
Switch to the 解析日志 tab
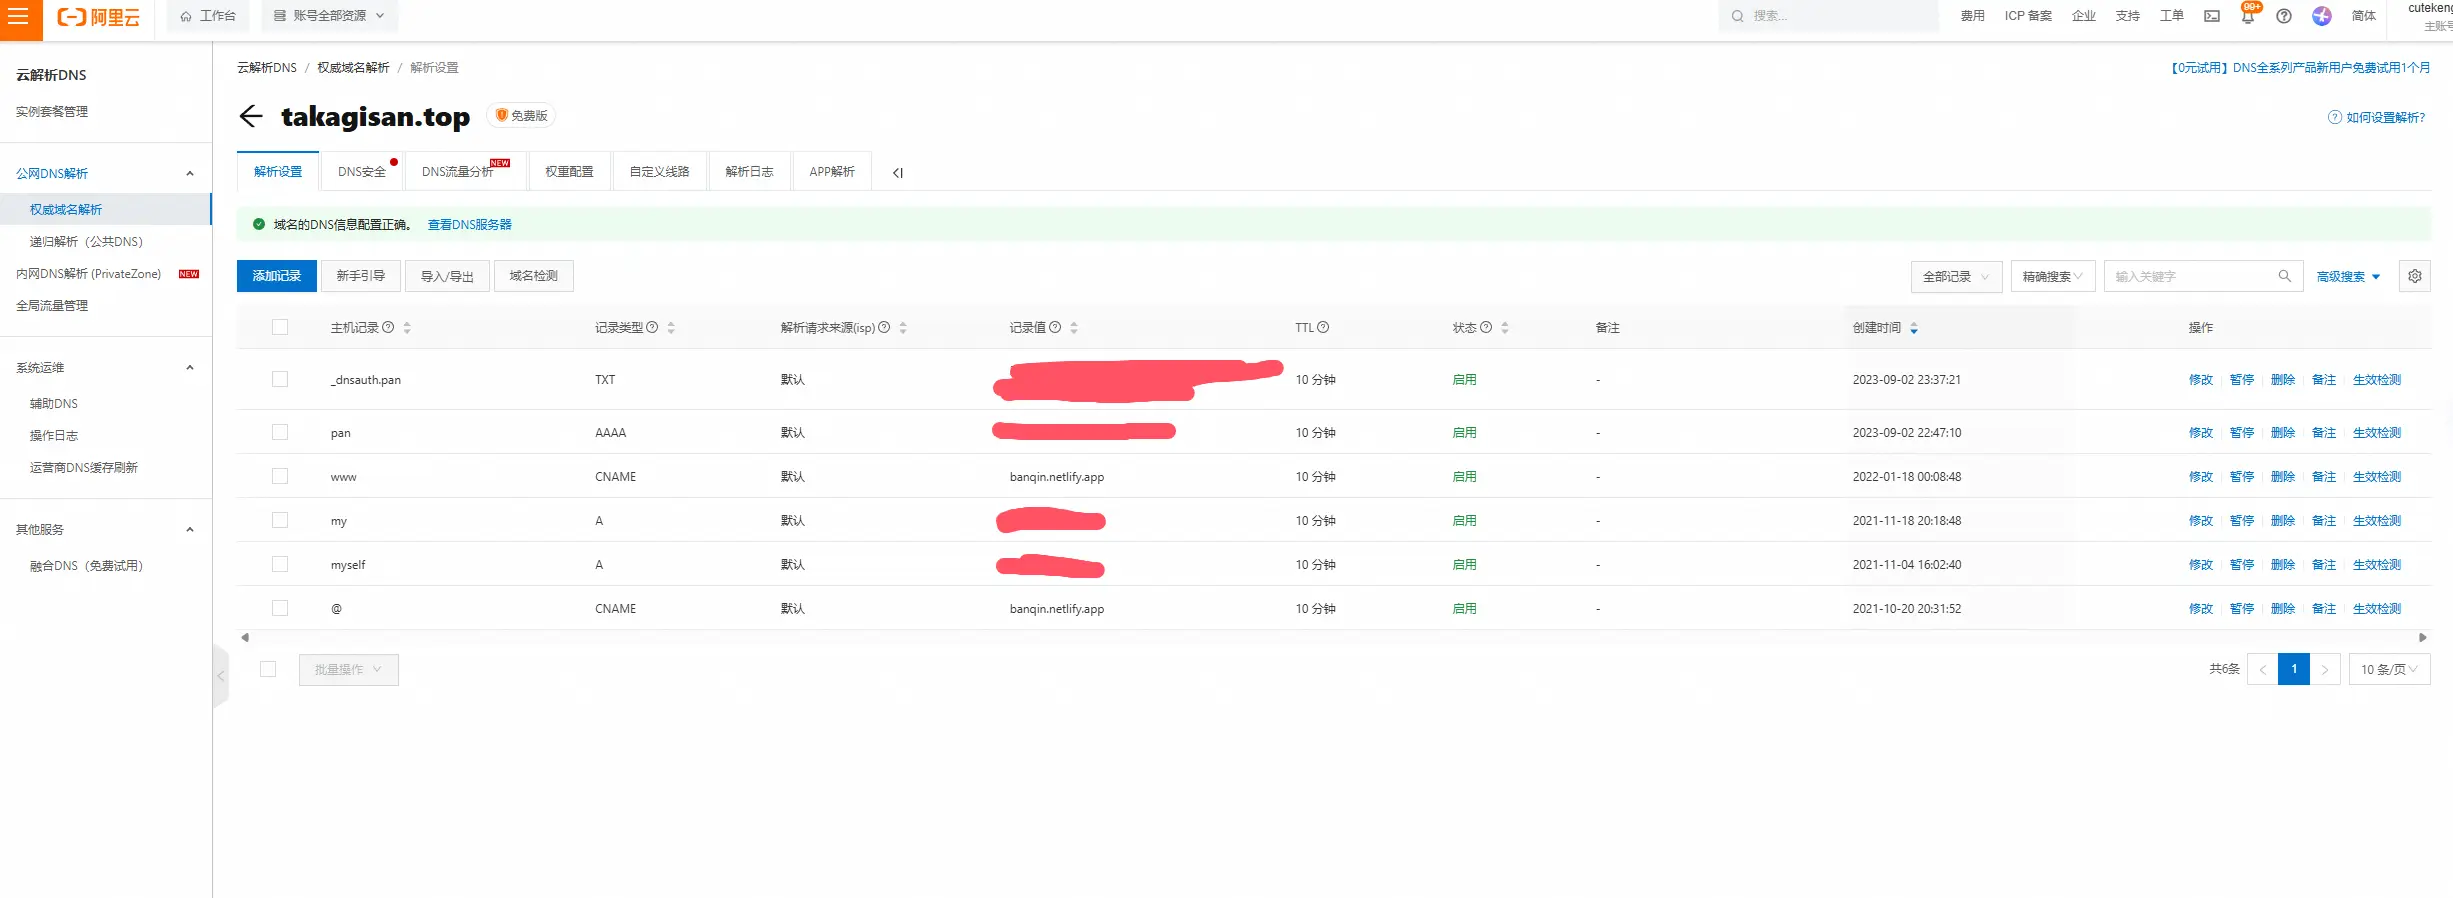pyautogui.click(x=749, y=172)
